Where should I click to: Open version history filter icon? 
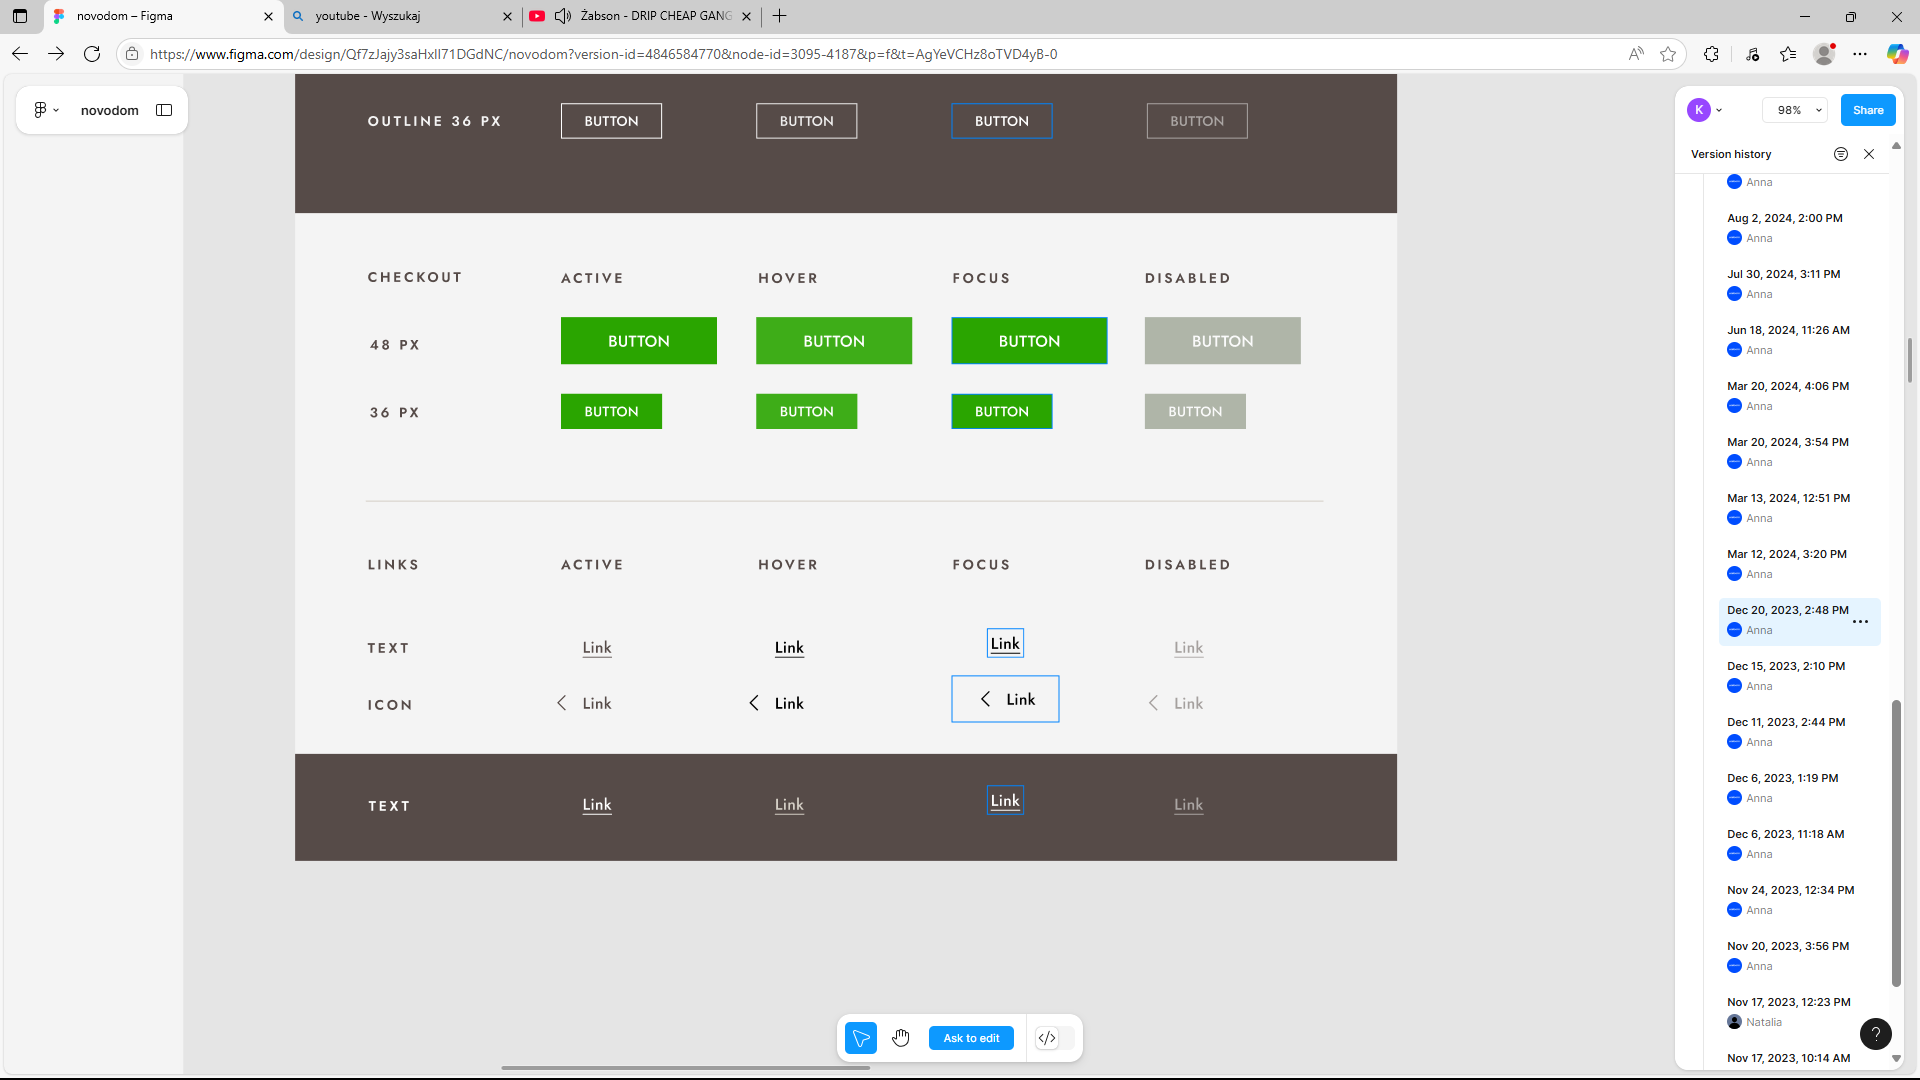(1841, 154)
